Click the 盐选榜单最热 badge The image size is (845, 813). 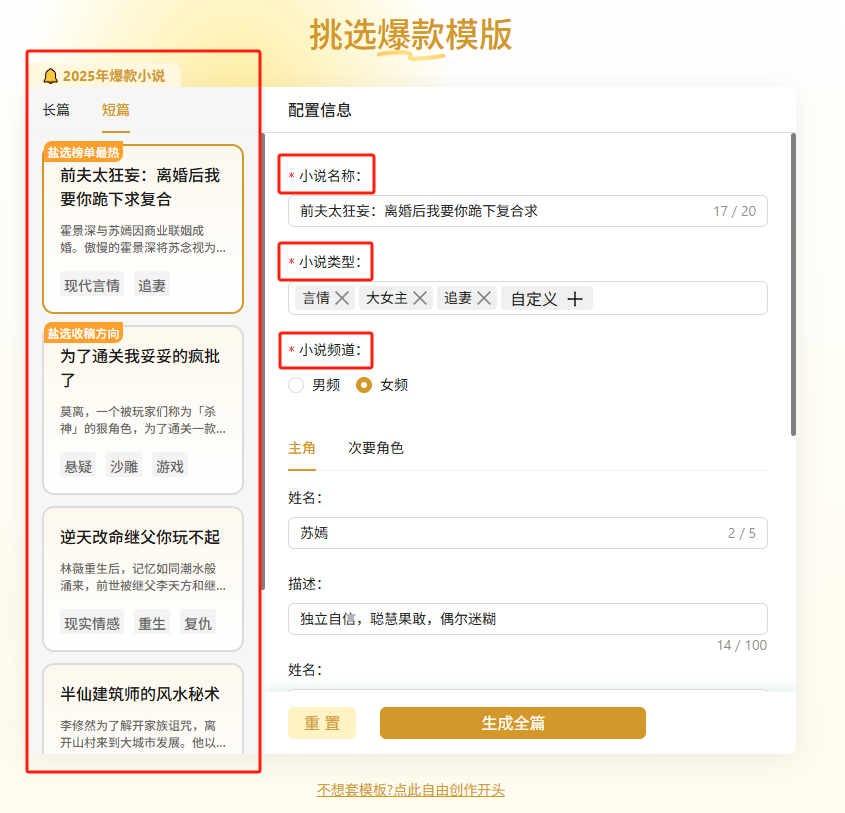[x=84, y=152]
